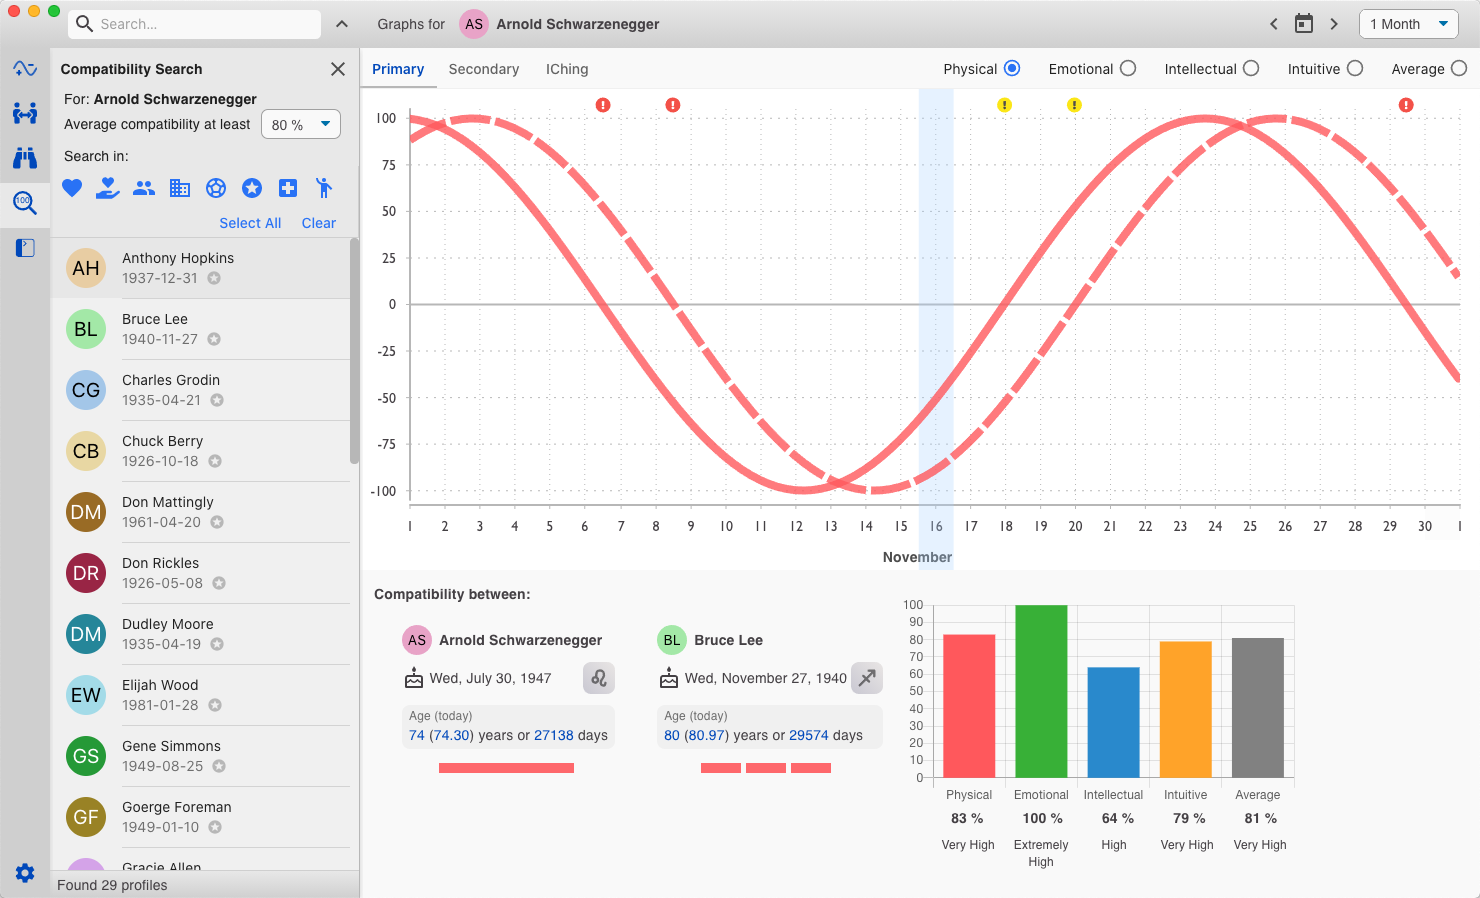1480x898 pixels.
Task: Select the Physical radio button
Action: 1012,68
